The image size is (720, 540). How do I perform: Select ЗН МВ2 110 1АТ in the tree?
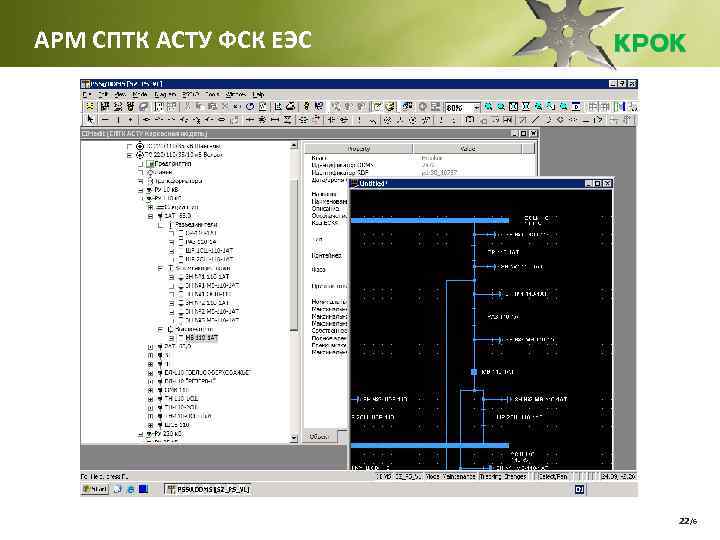(207, 303)
